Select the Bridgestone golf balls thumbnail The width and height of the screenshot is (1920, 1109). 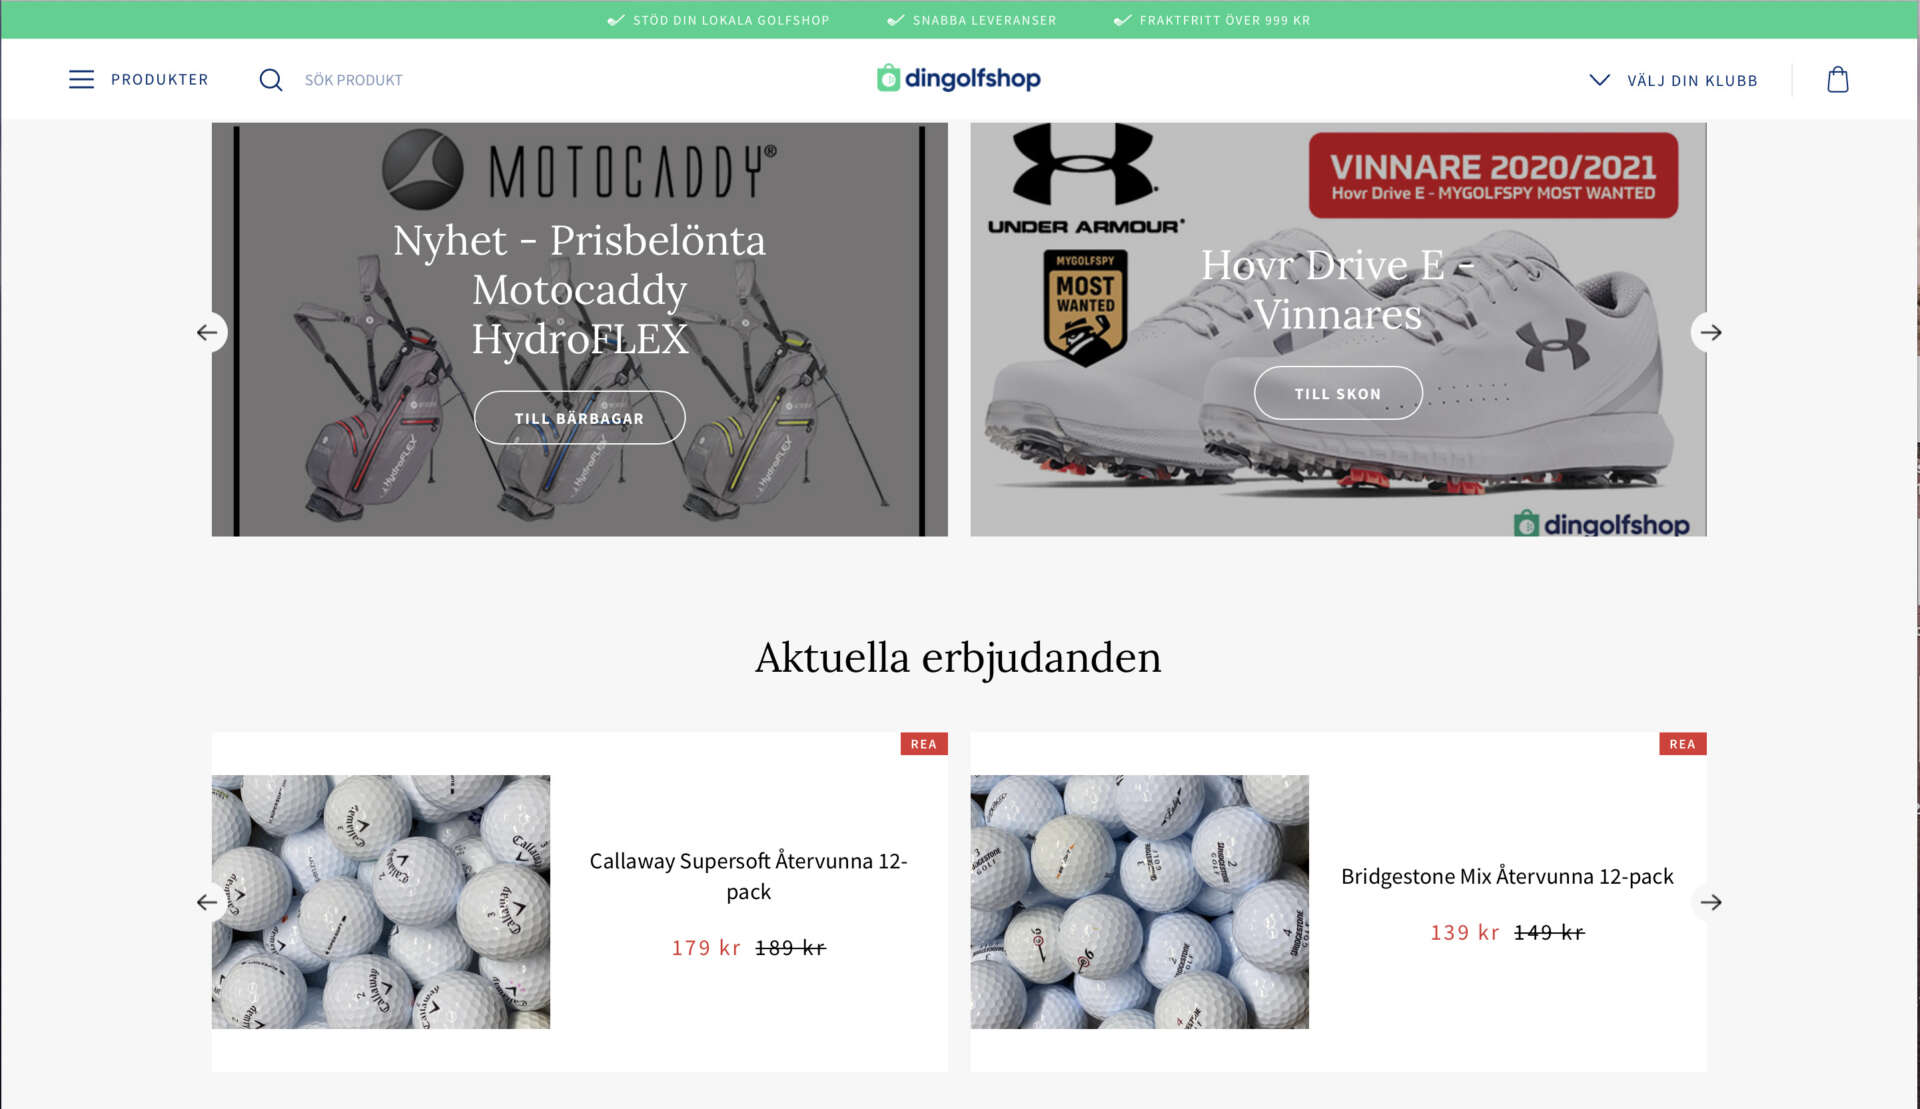click(1139, 902)
